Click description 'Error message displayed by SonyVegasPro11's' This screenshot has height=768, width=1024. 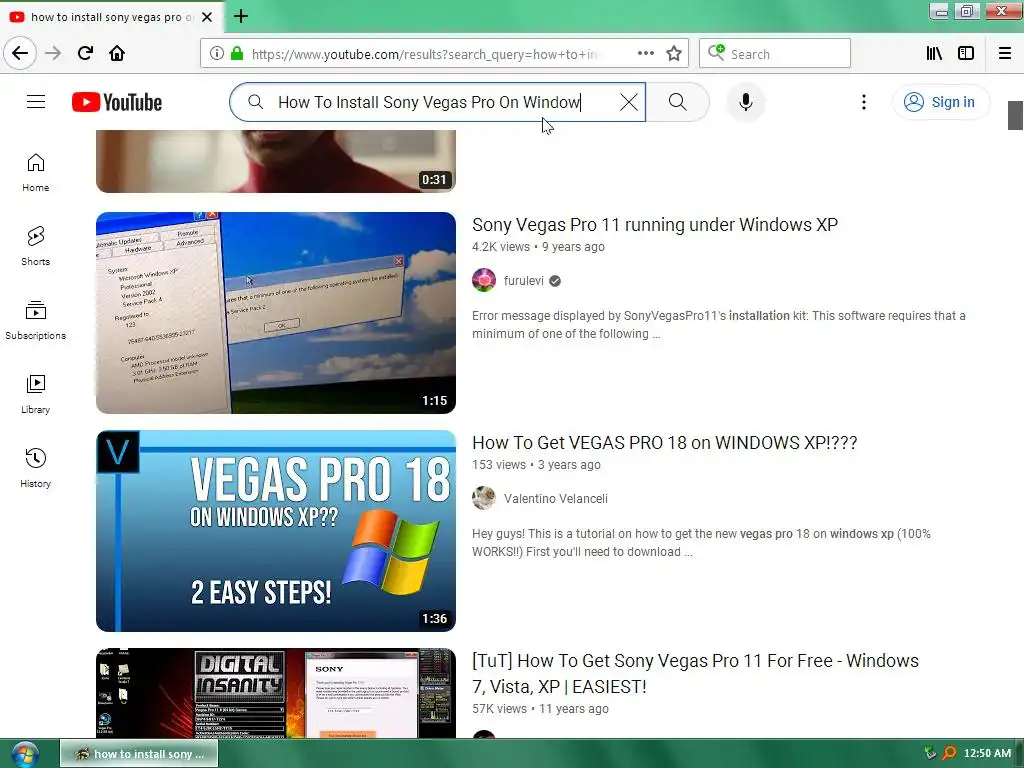718,325
